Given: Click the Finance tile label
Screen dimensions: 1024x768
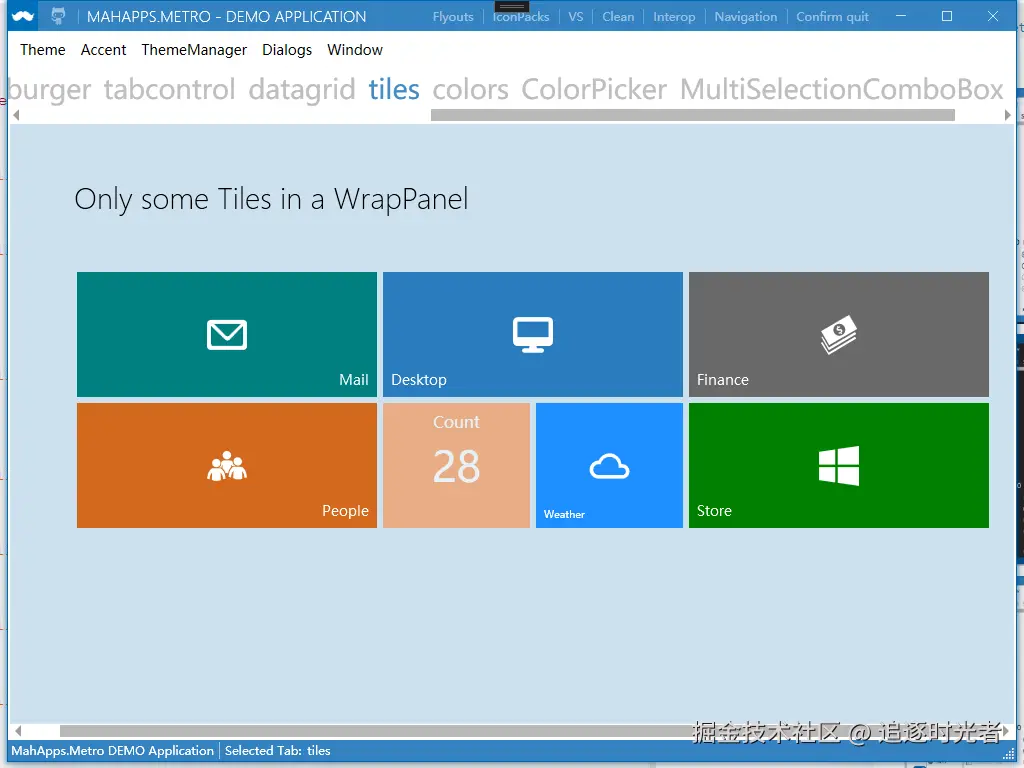Looking at the screenshot, I should point(722,379).
